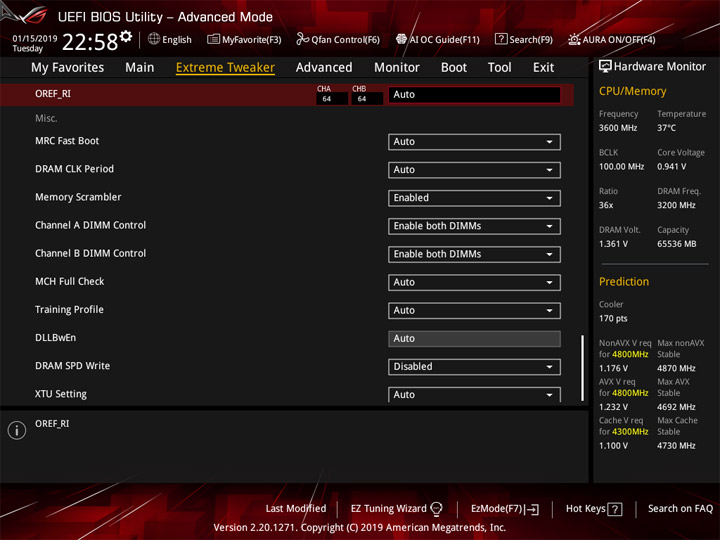720x540 pixels.
Task: Select the MCH Full Check label
Action: [x=70, y=281]
